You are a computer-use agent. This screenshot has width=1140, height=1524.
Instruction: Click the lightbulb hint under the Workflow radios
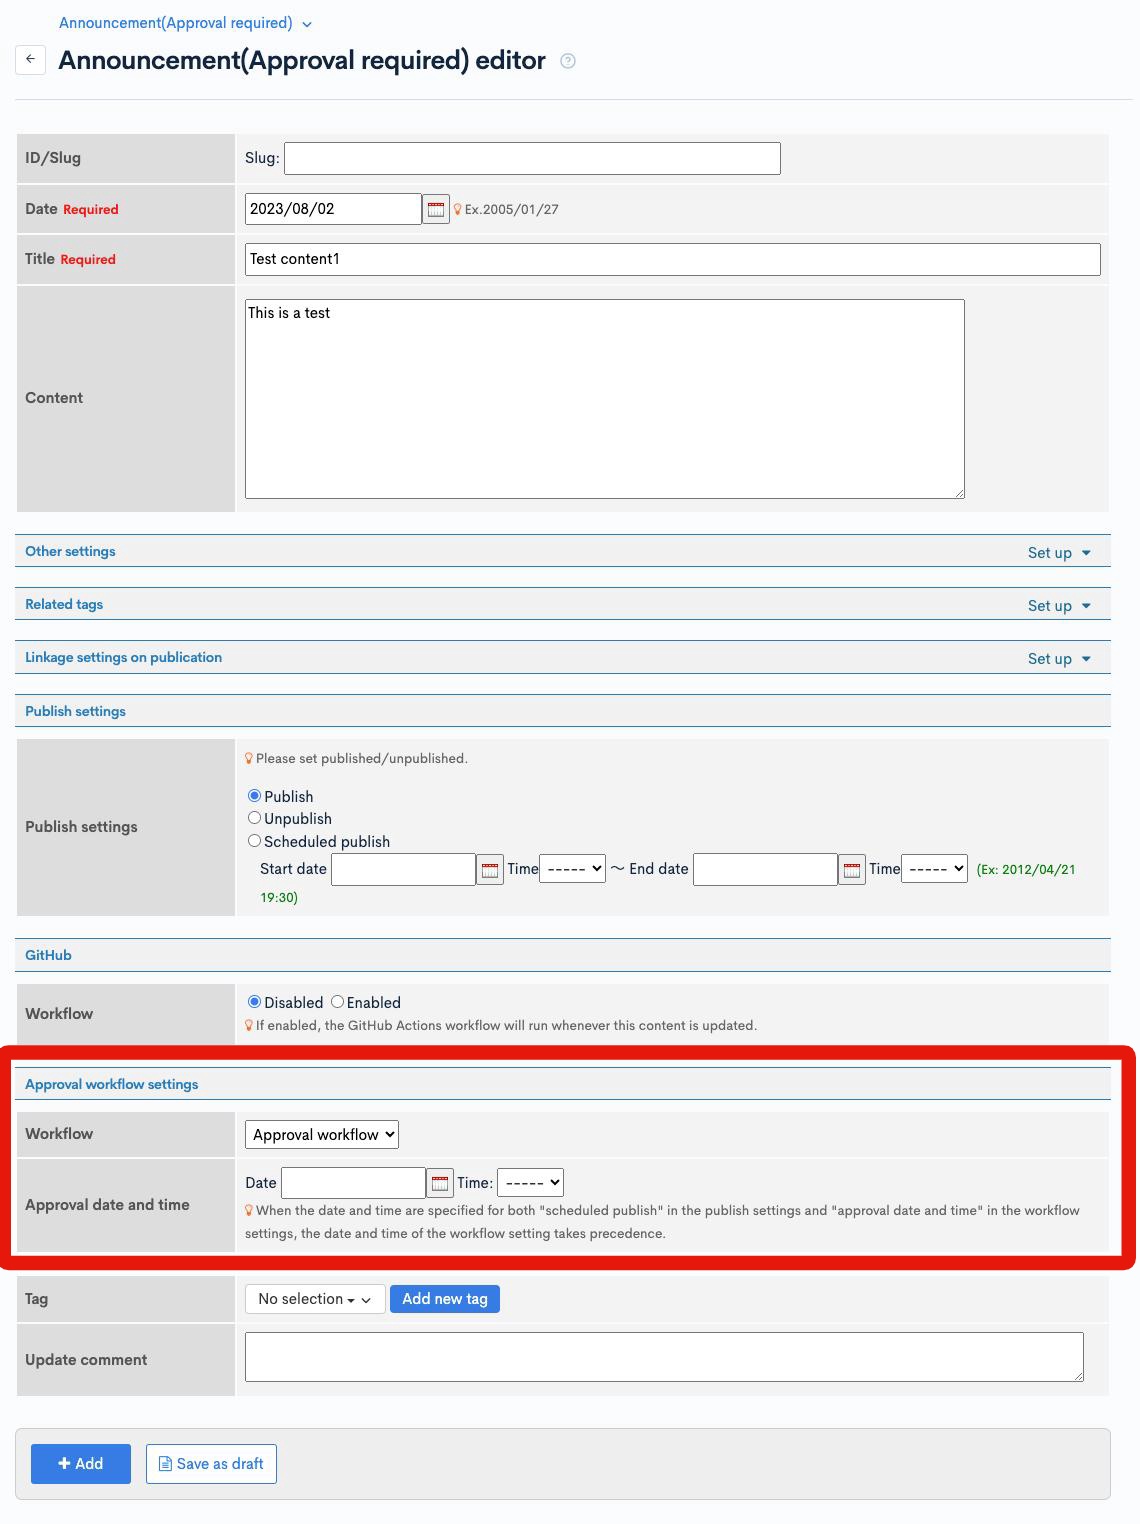249,1025
